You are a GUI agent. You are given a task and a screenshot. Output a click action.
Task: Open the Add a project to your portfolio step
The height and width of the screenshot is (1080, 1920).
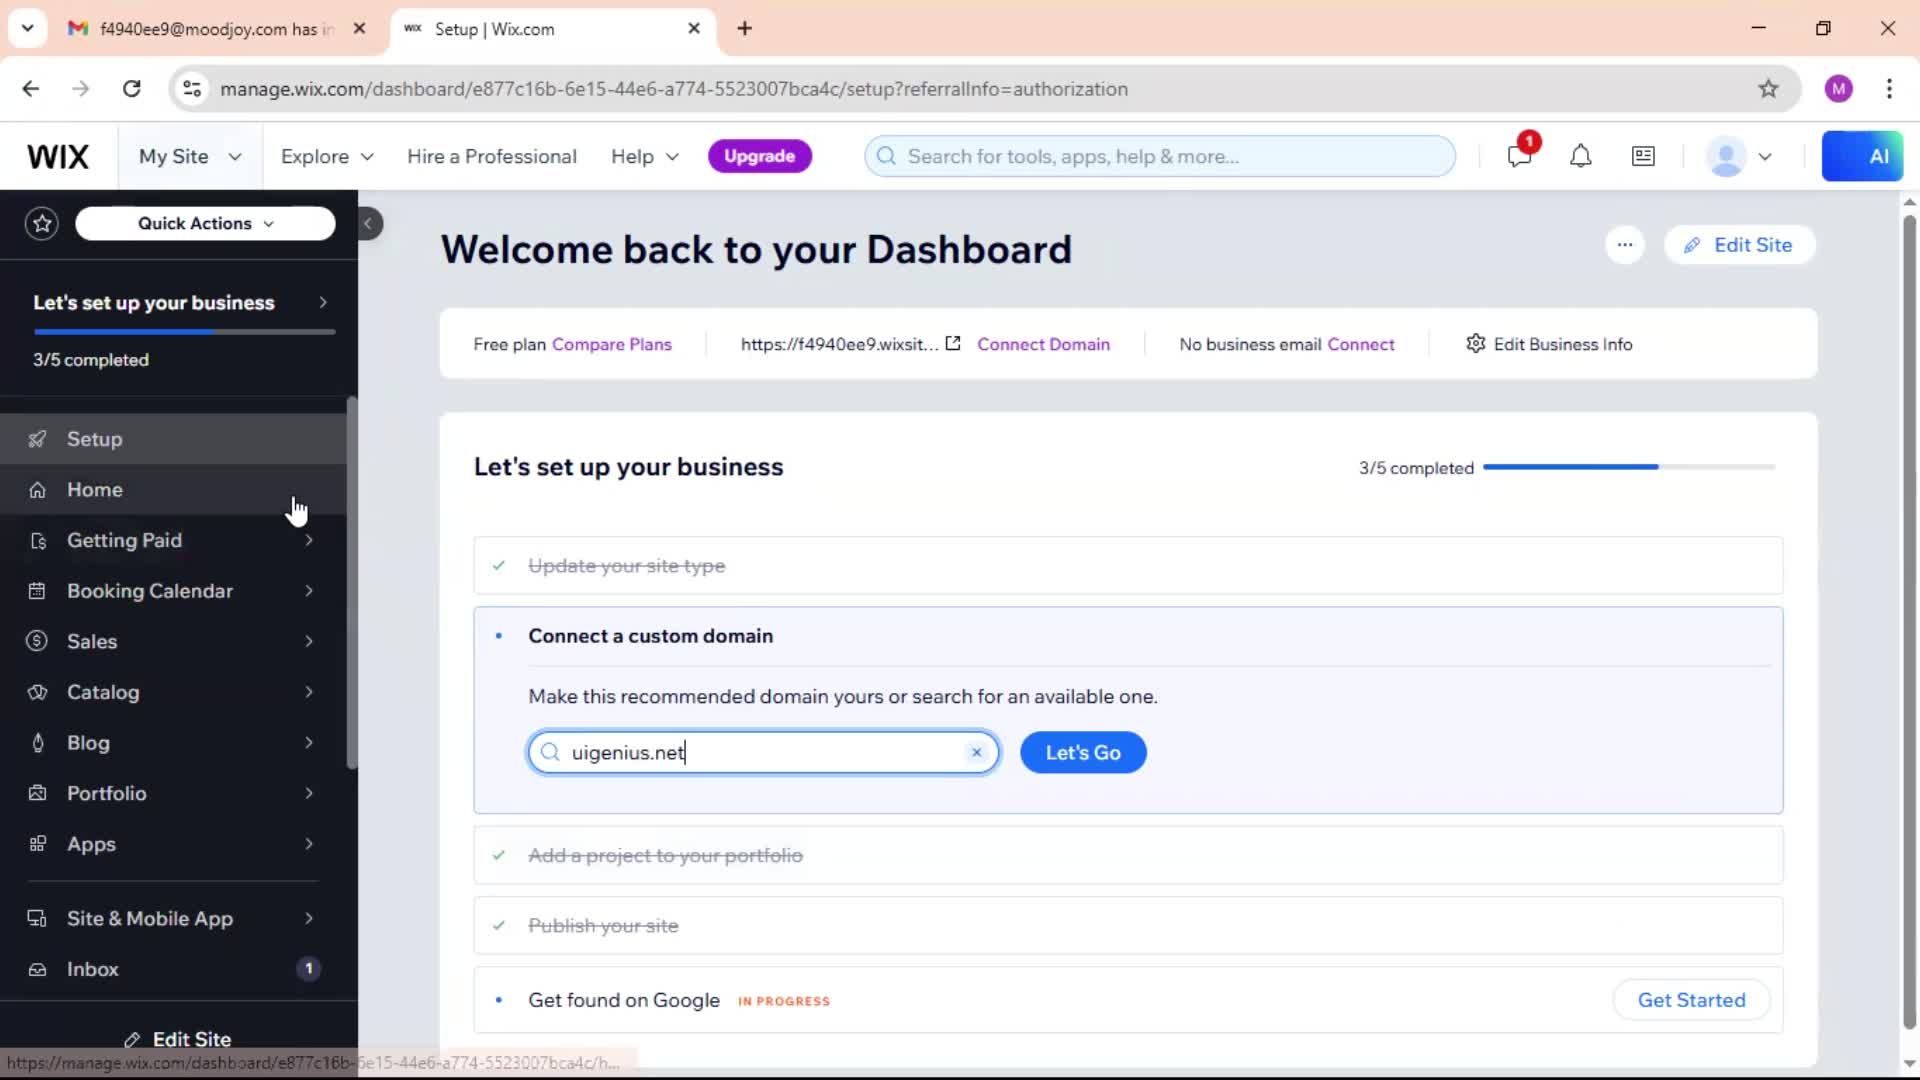click(x=1128, y=855)
